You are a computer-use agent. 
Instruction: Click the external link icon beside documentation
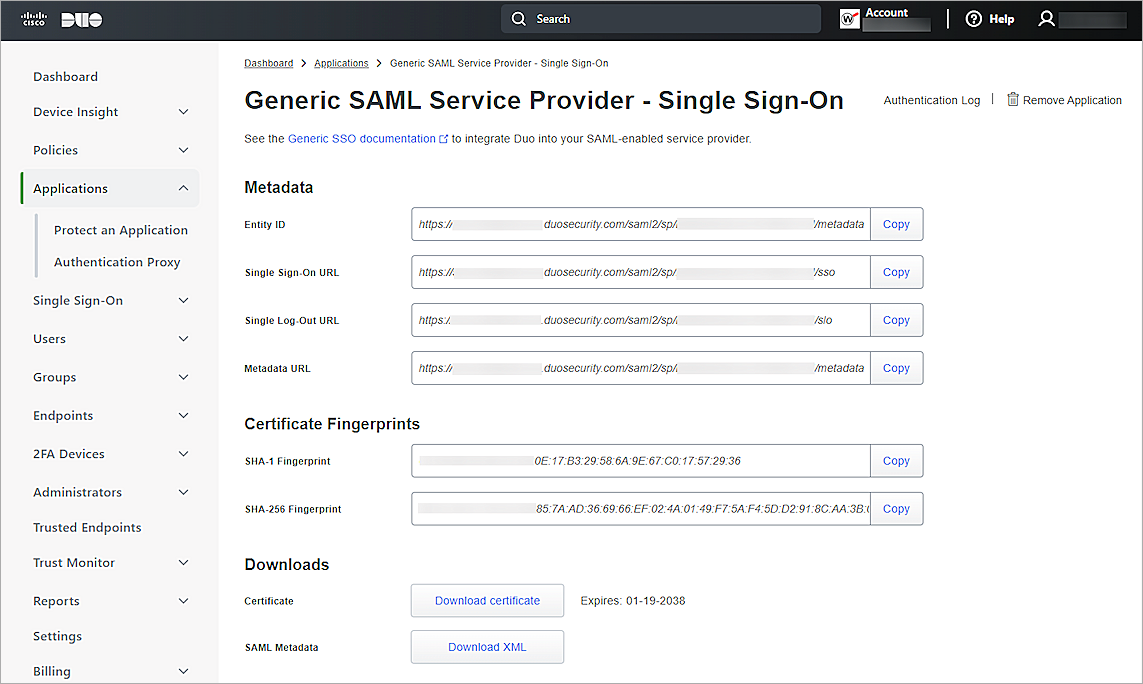point(443,139)
